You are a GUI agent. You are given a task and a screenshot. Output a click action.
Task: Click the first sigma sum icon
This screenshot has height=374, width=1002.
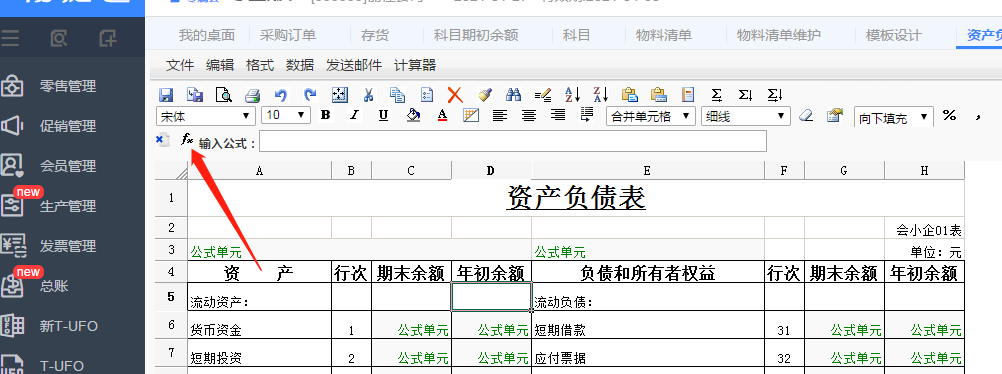pos(716,95)
